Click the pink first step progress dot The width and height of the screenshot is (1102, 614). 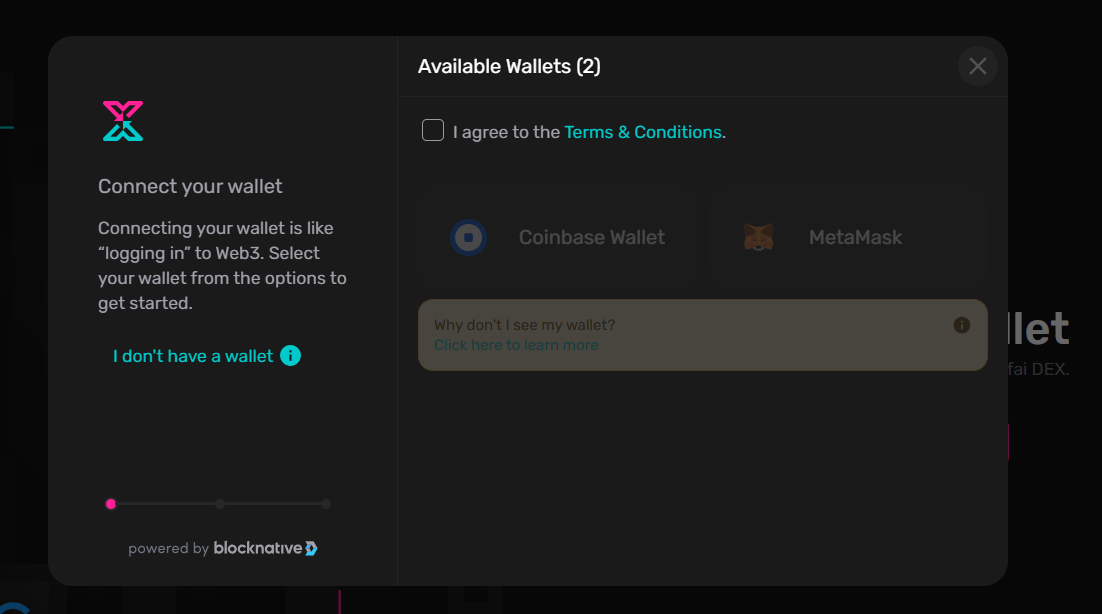[110, 504]
